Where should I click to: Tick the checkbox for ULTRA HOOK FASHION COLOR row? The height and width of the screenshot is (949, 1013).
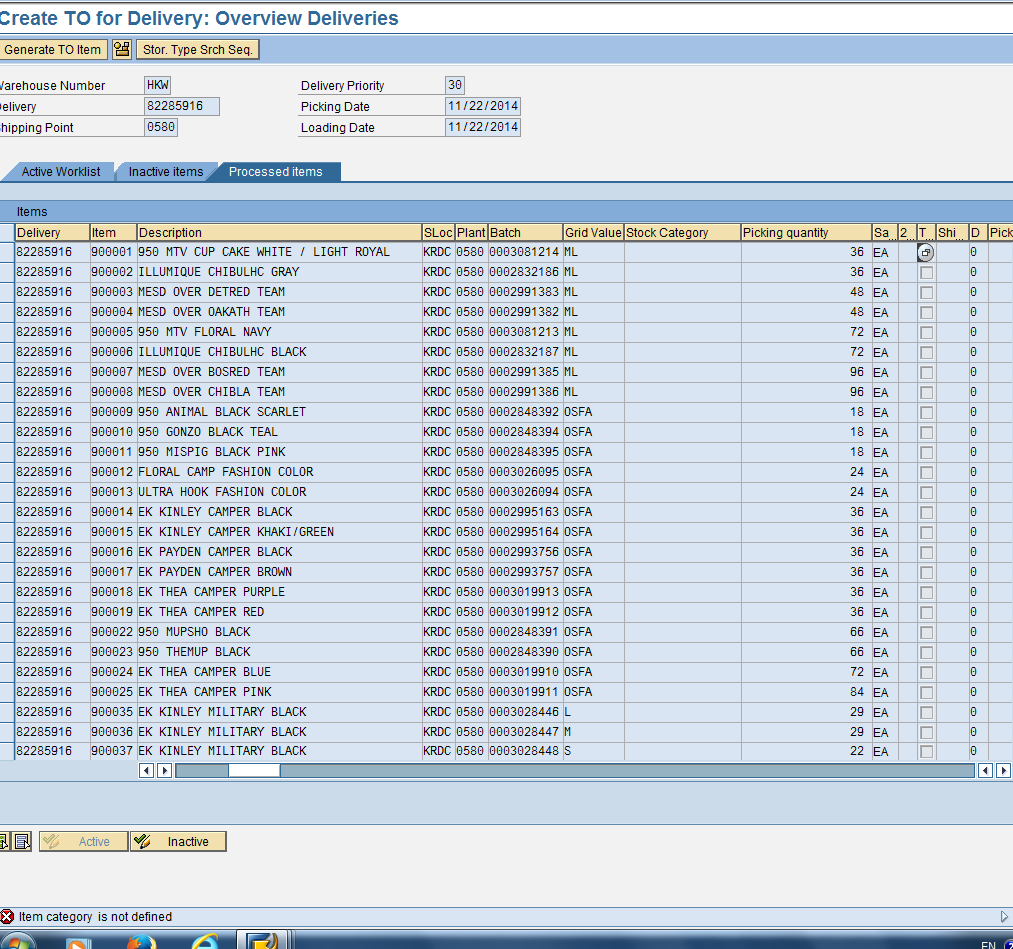coord(927,492)
